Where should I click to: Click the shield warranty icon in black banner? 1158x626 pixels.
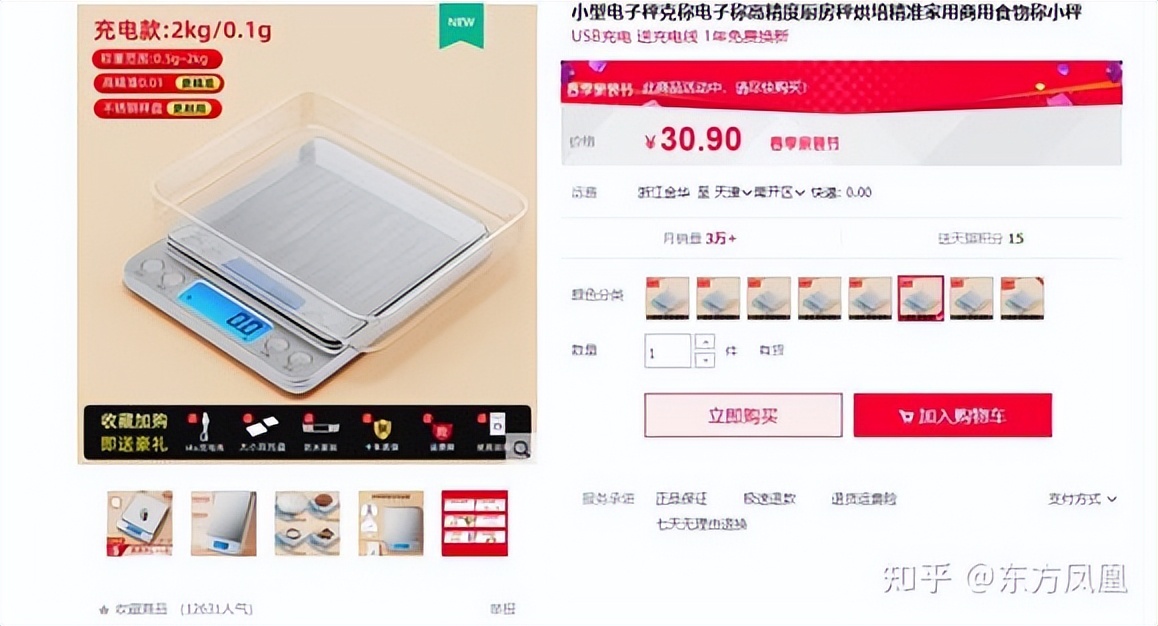click(x=382, y=428)
